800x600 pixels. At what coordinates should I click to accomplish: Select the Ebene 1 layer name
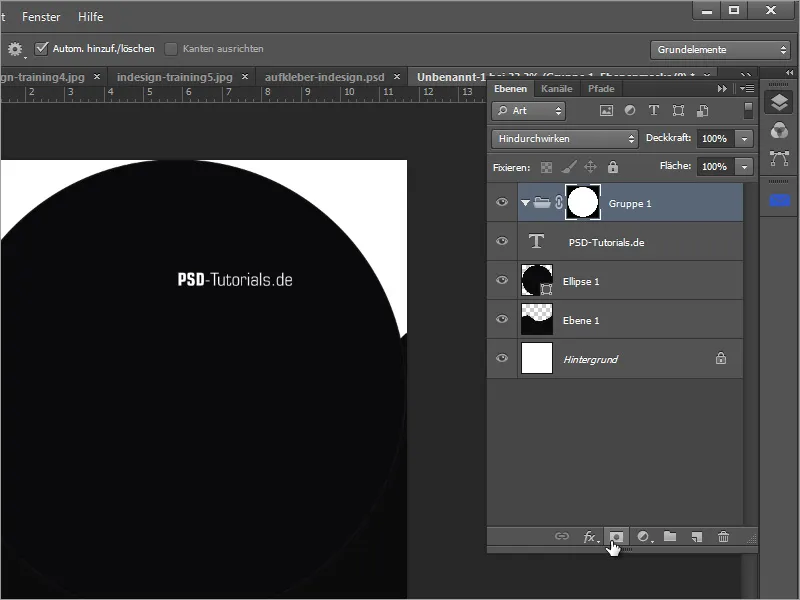point(581,320)
